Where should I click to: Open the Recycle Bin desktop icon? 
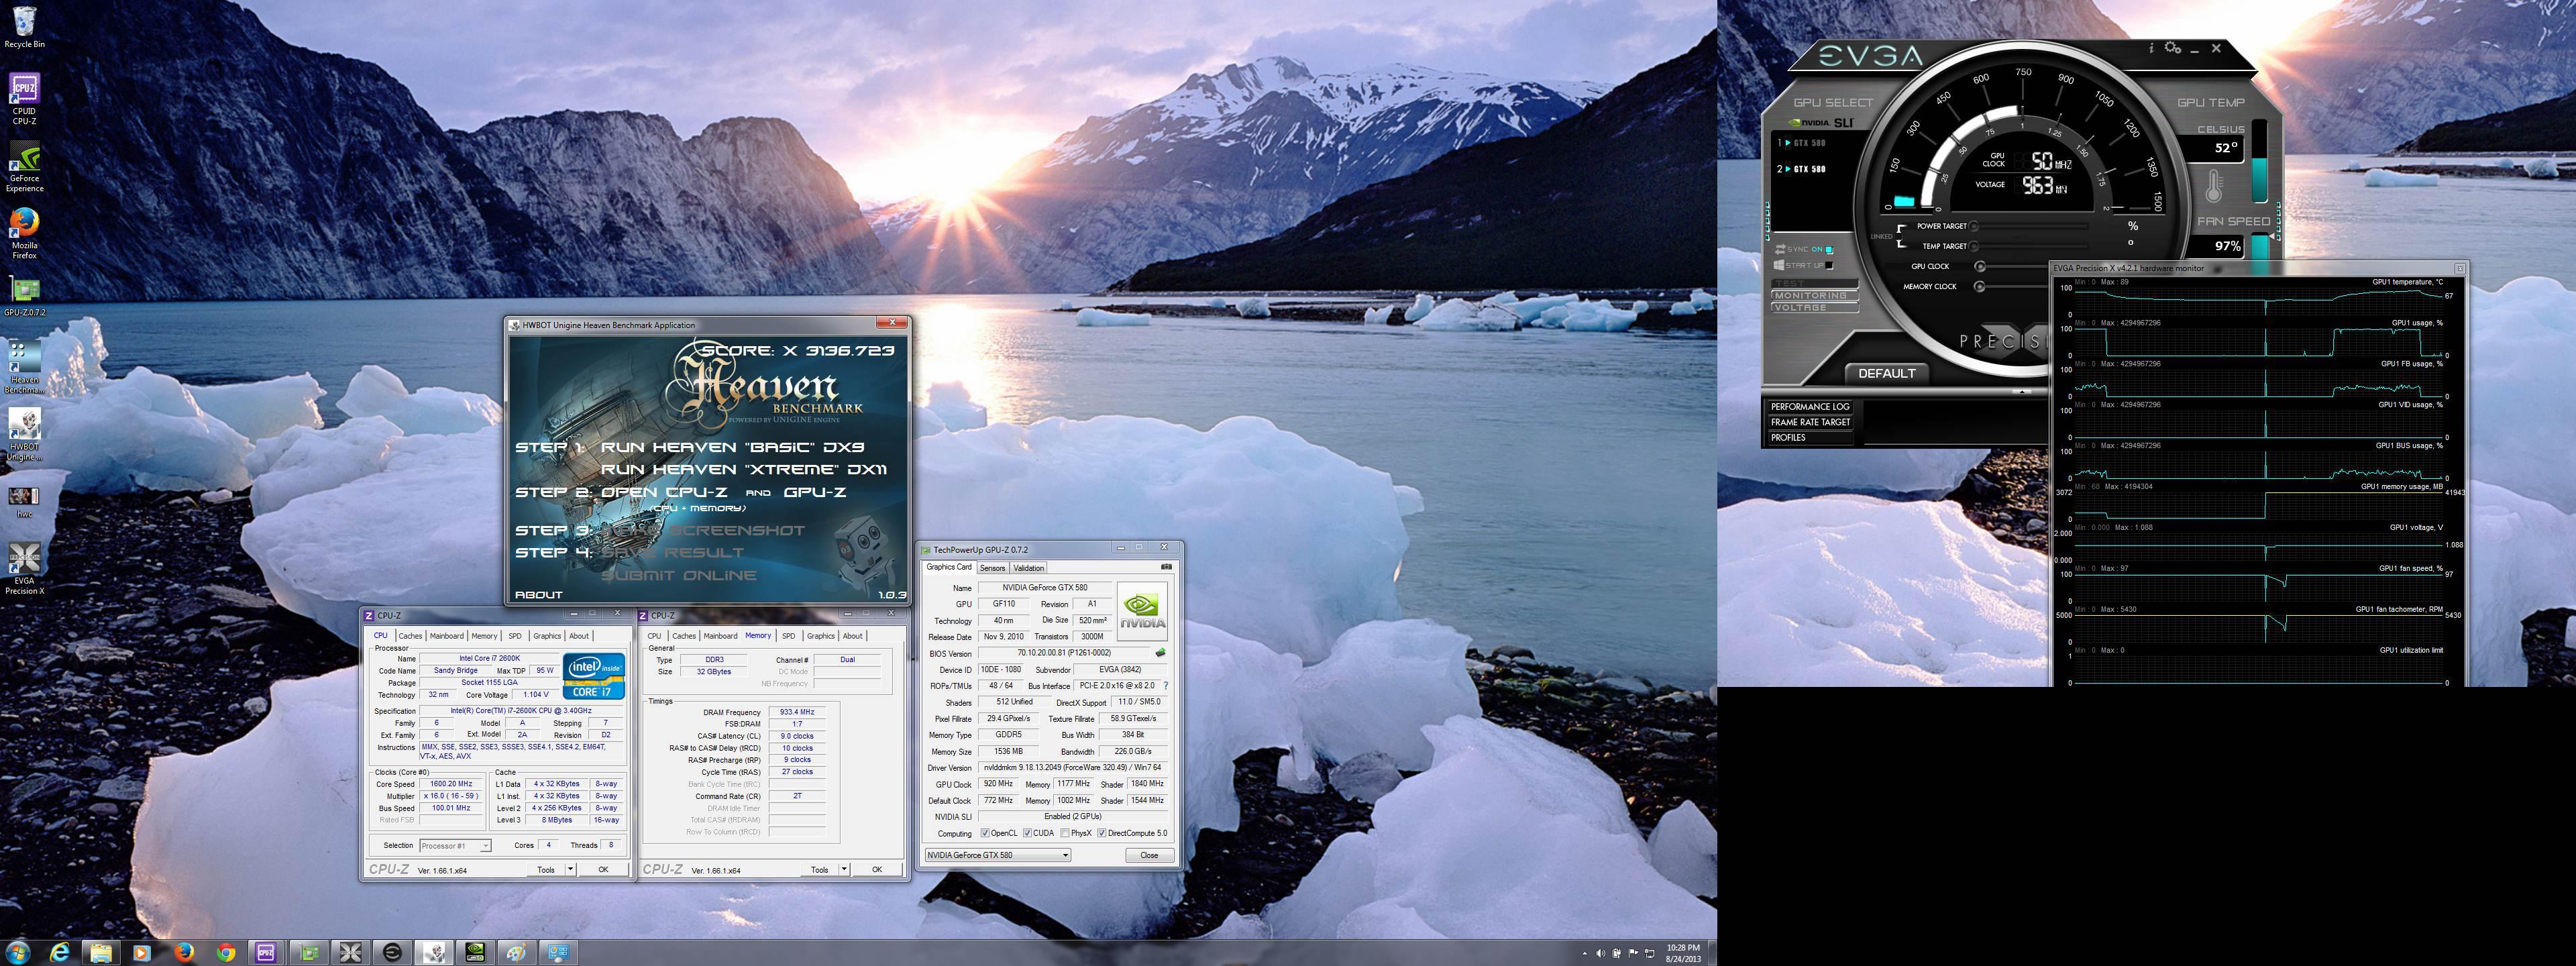click(24, 27)
